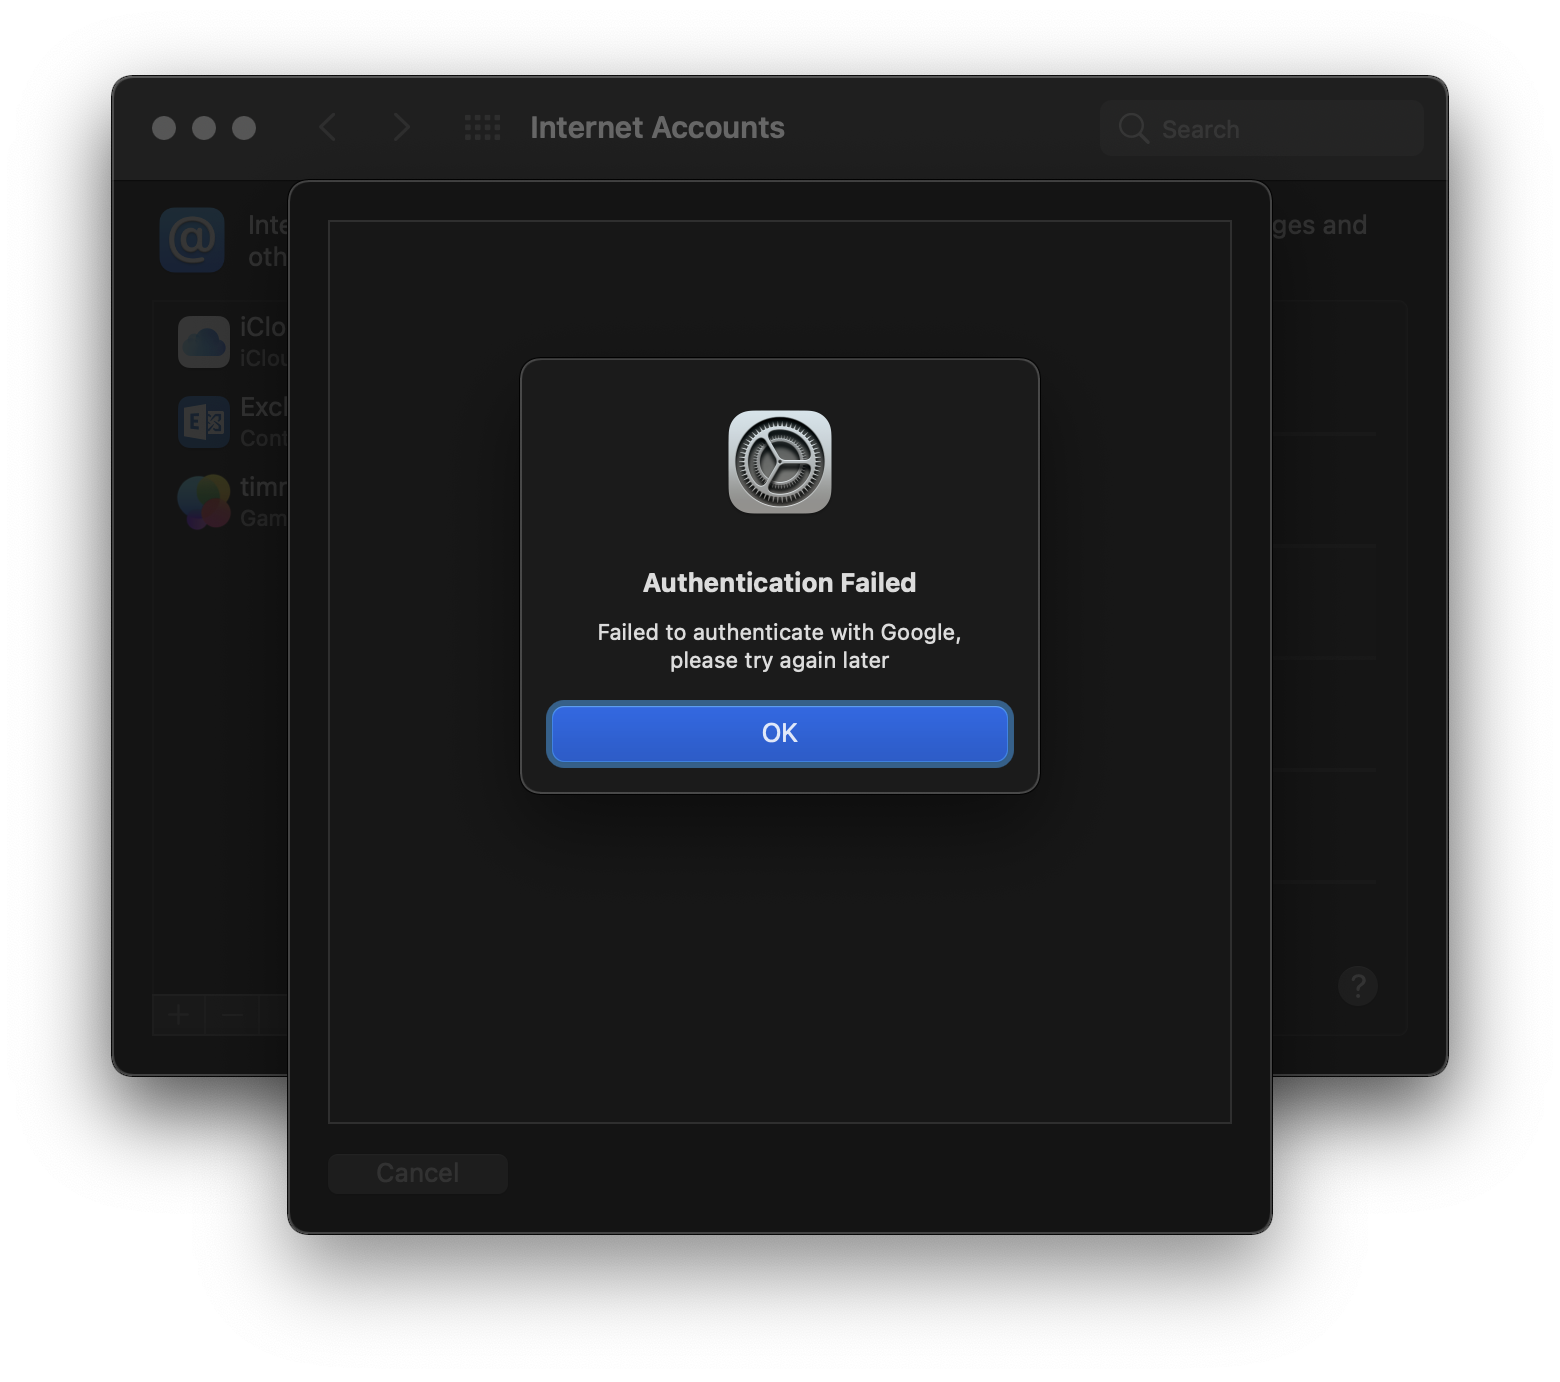Screen dimensions: 1560x1382
Task: Go back with the left chevron
Action: (x=327, y=128)
